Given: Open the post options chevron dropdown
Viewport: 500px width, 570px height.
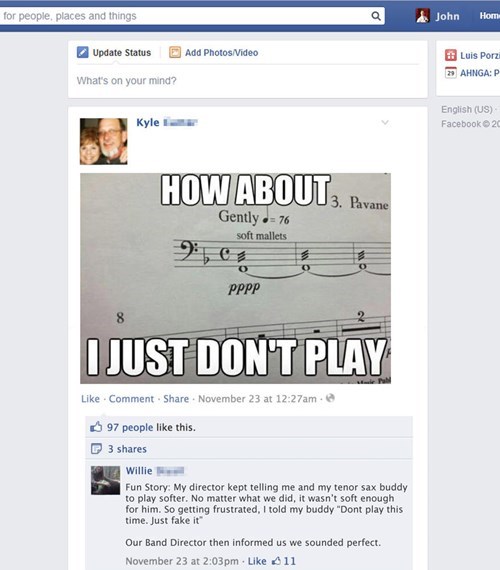Looking at the screenshot, I should tap(385, 123).
